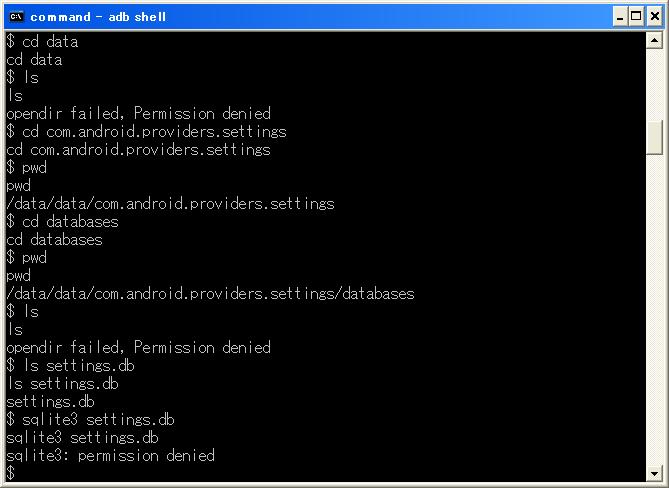The height and width of the screenshot is (488, 669).
Task: Click the standalone 'settings.db' output line
Action: coord(50,401)
